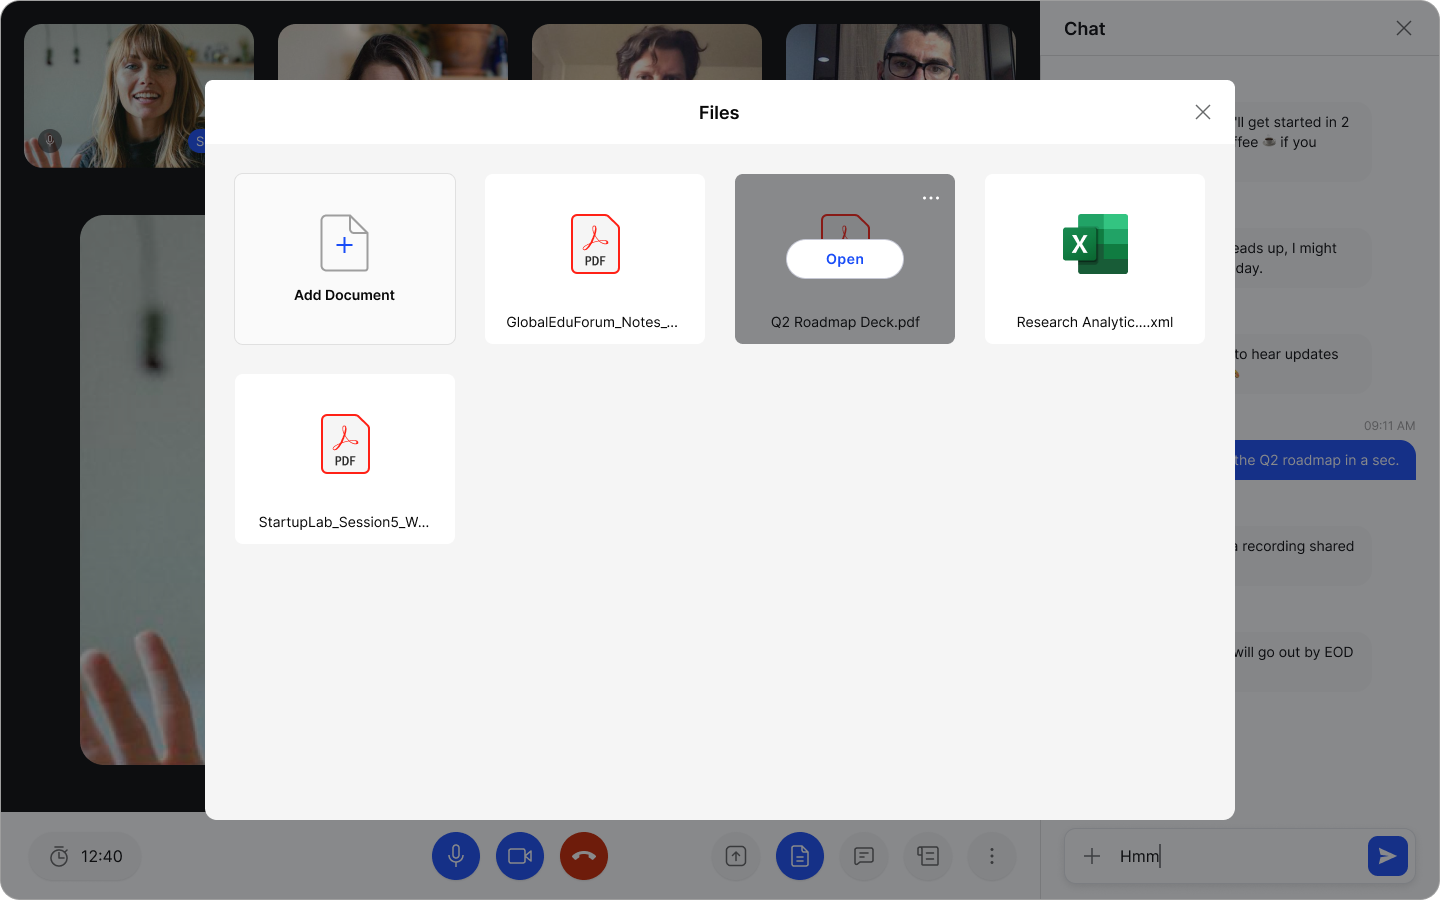Click the plus attachment icon in chat
This screenshot has width=1440, height=900.
click(x=1092, y=856)
